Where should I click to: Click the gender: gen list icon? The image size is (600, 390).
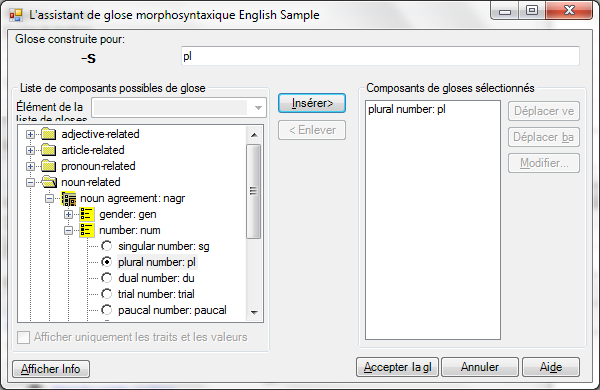pos(87,214)
